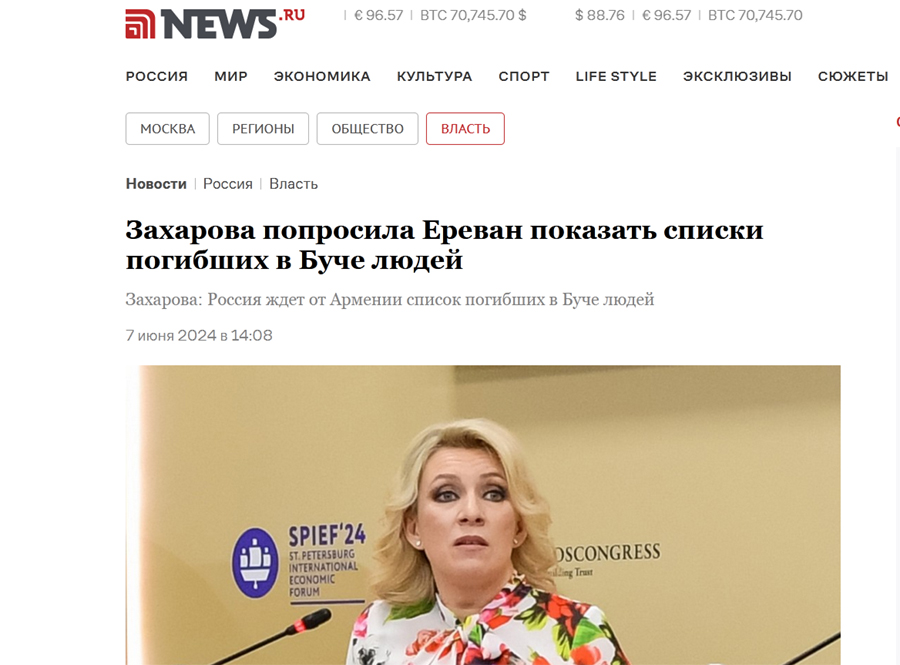Go to the Эксклюзивы section
Image resolution: width=900 pixels, height=665 pixels.
click(x=737, y=76)
